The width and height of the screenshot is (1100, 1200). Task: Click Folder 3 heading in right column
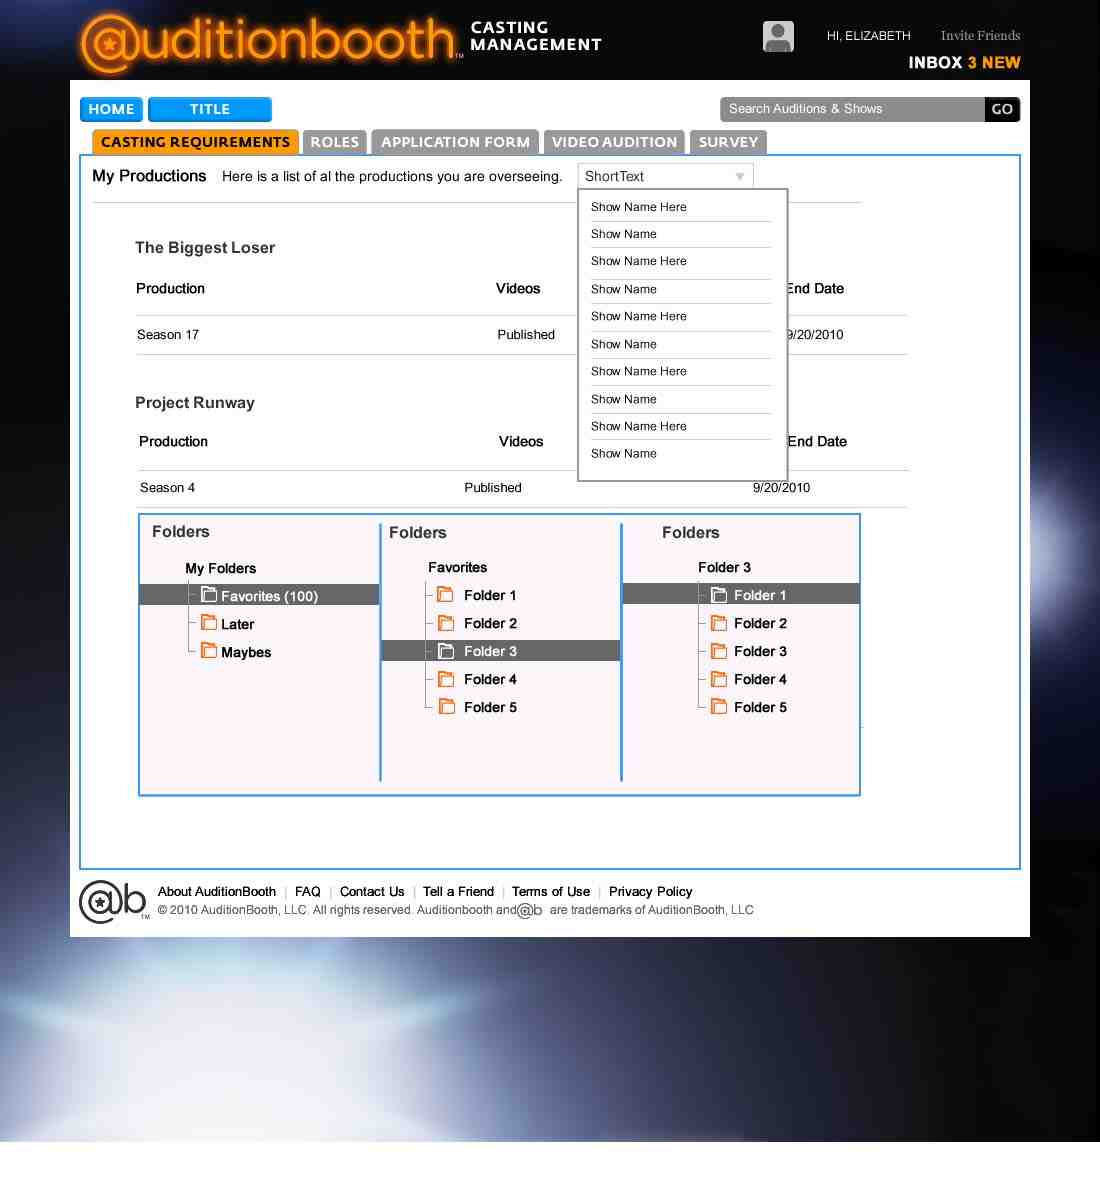[724, 567]
